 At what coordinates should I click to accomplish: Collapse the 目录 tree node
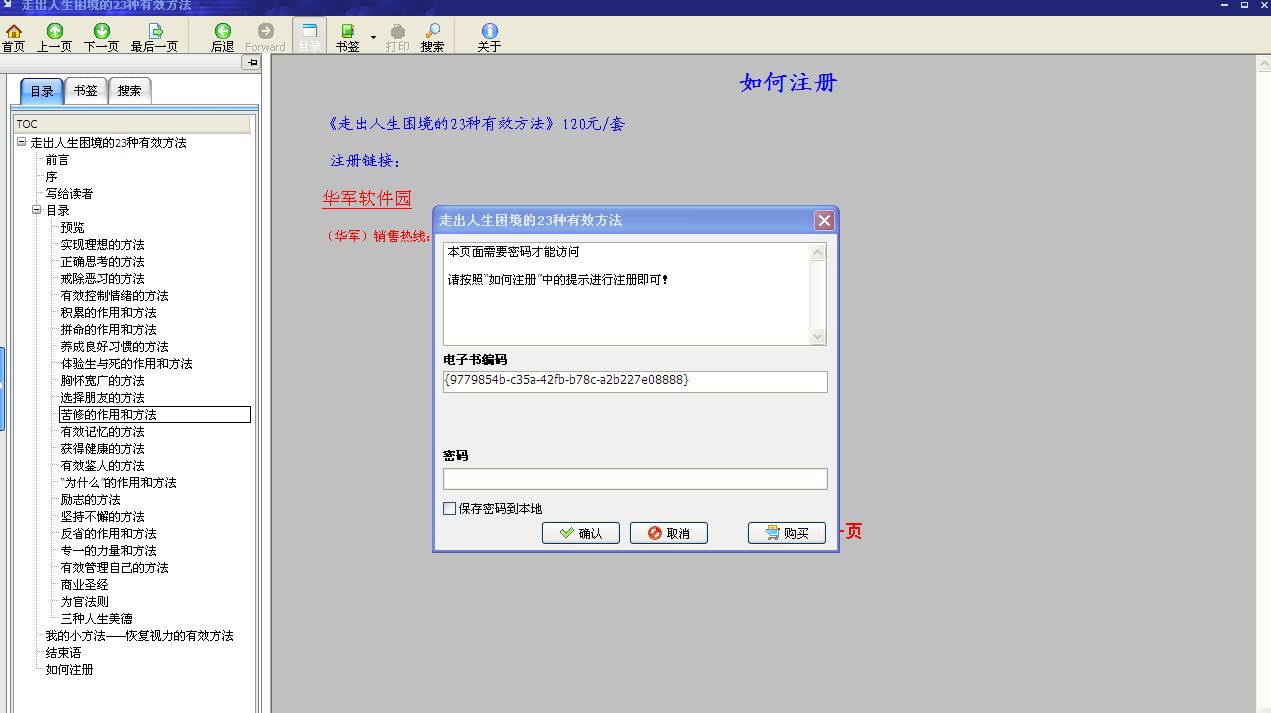(x=36, y=211)
